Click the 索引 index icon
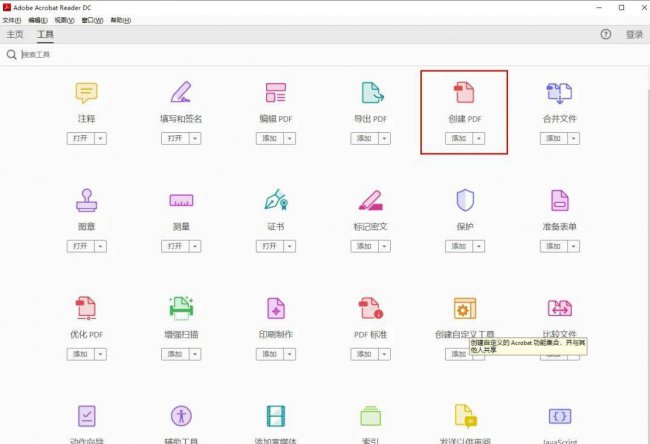The image size is (650, 444). click(371, 416)
